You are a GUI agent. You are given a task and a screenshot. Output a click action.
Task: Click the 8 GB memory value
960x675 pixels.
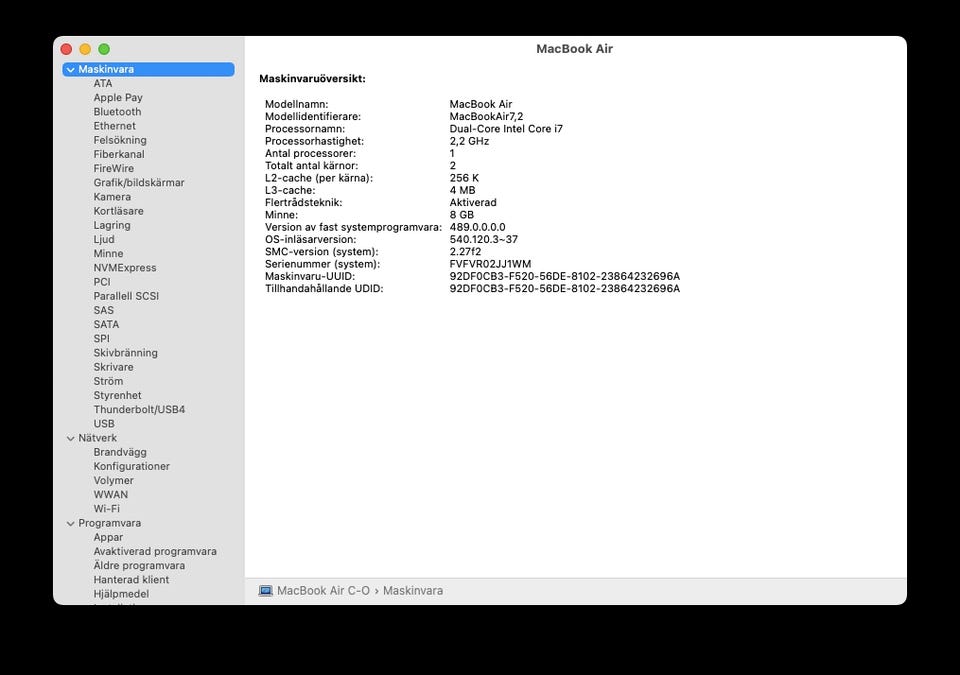462,215
